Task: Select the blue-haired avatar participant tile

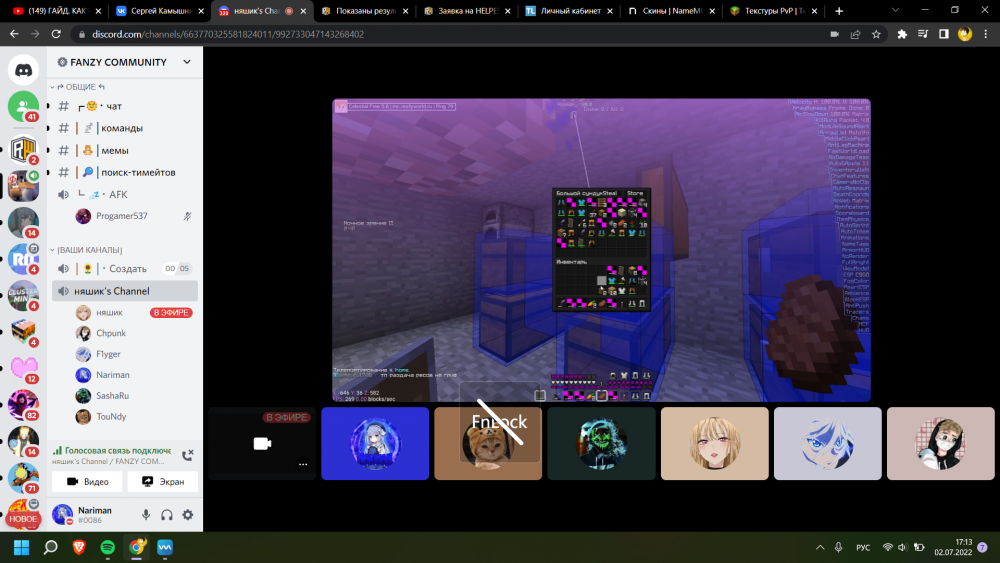Action: click(x=828, y=443)
